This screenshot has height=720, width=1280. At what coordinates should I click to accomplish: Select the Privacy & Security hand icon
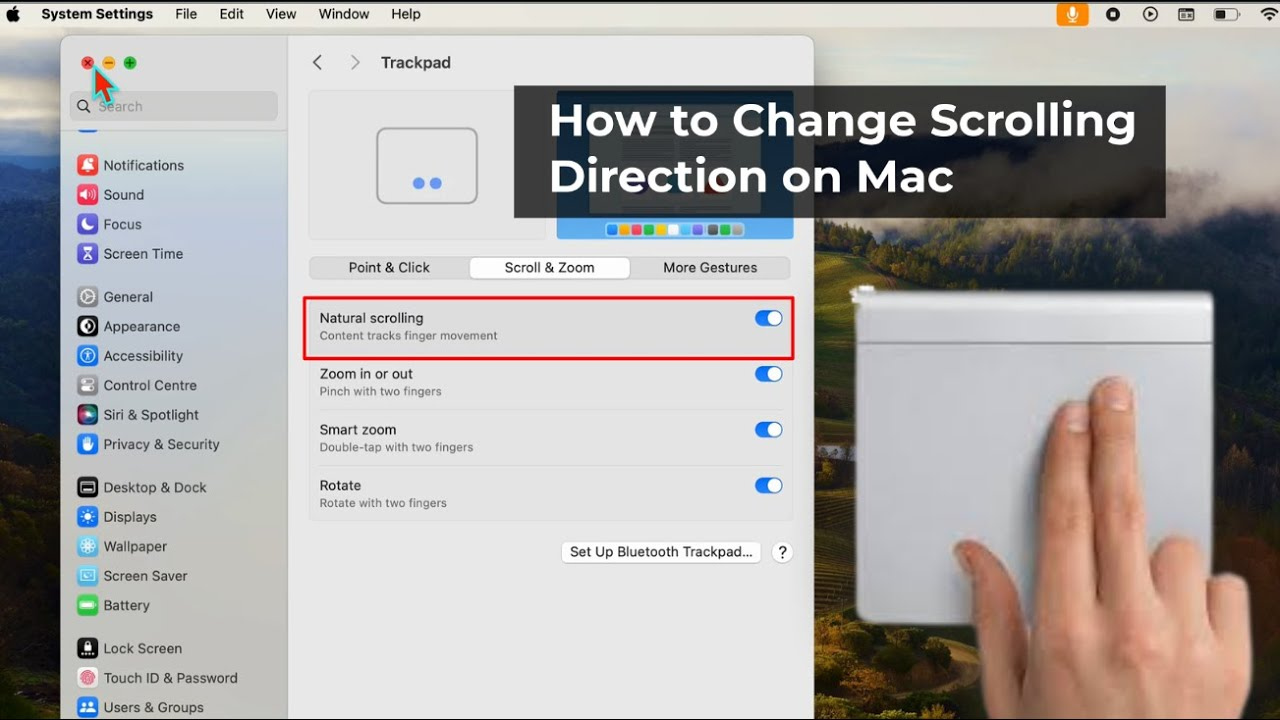click(x=87, y=444)
